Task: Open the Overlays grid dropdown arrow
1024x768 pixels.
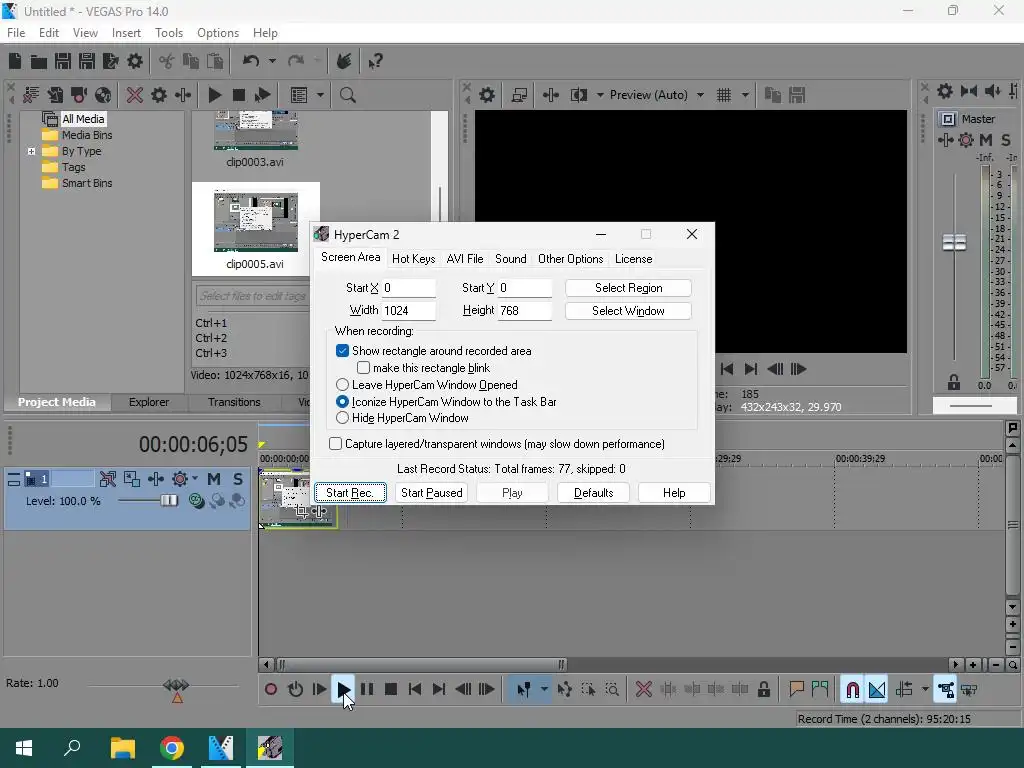Action: pos(744,95)
